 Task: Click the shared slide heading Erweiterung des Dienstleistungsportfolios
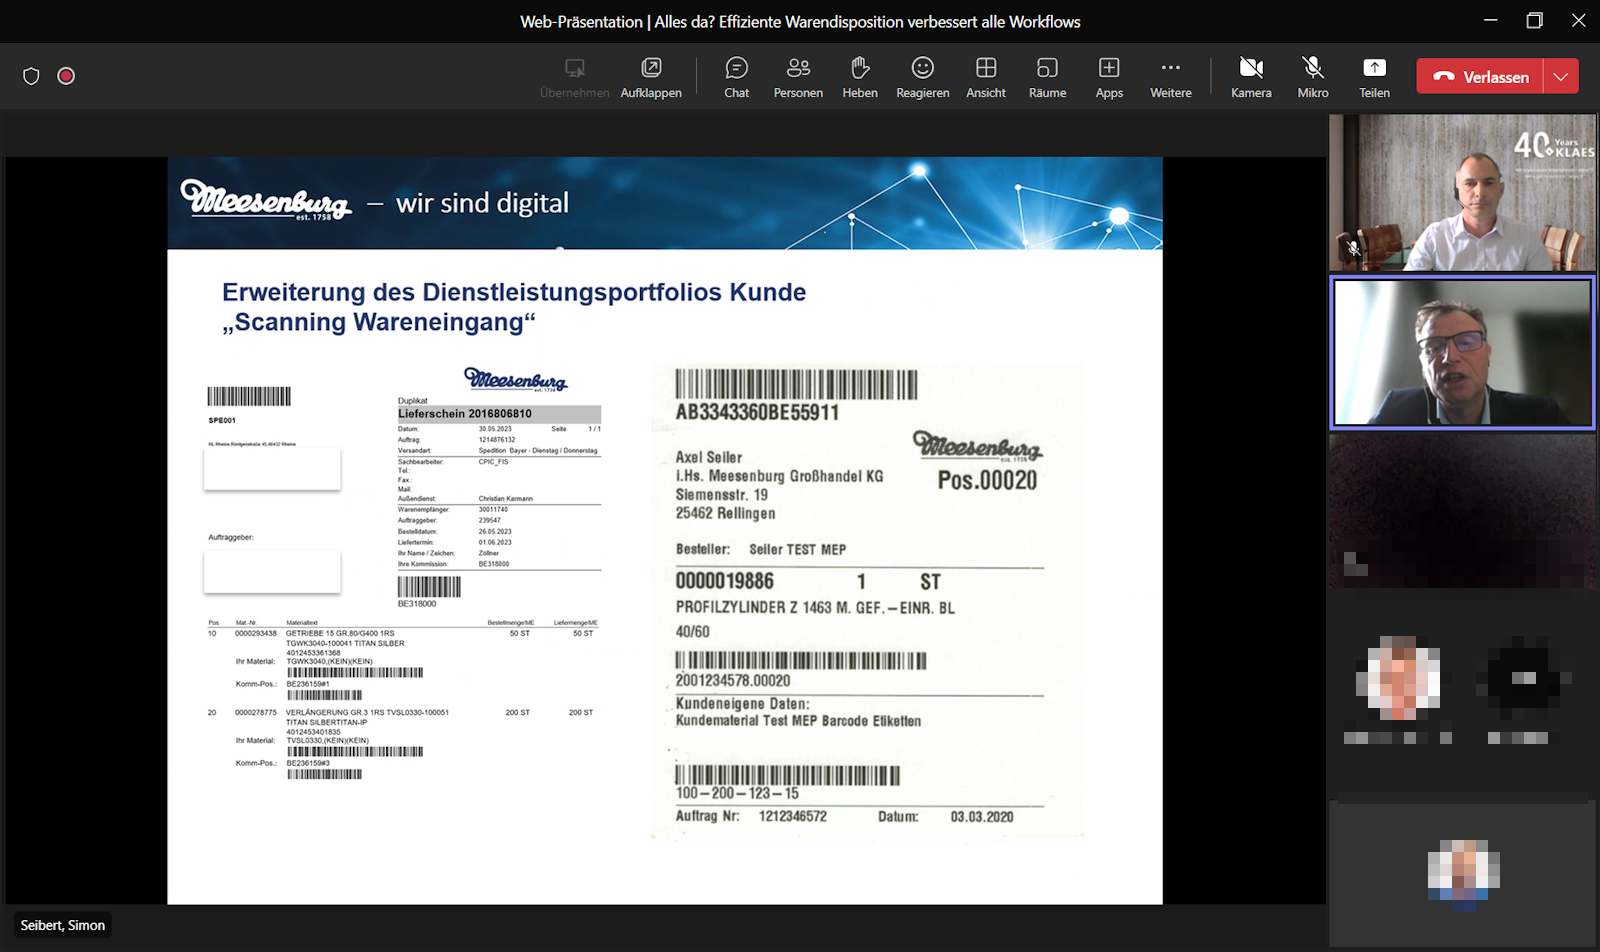514,307
